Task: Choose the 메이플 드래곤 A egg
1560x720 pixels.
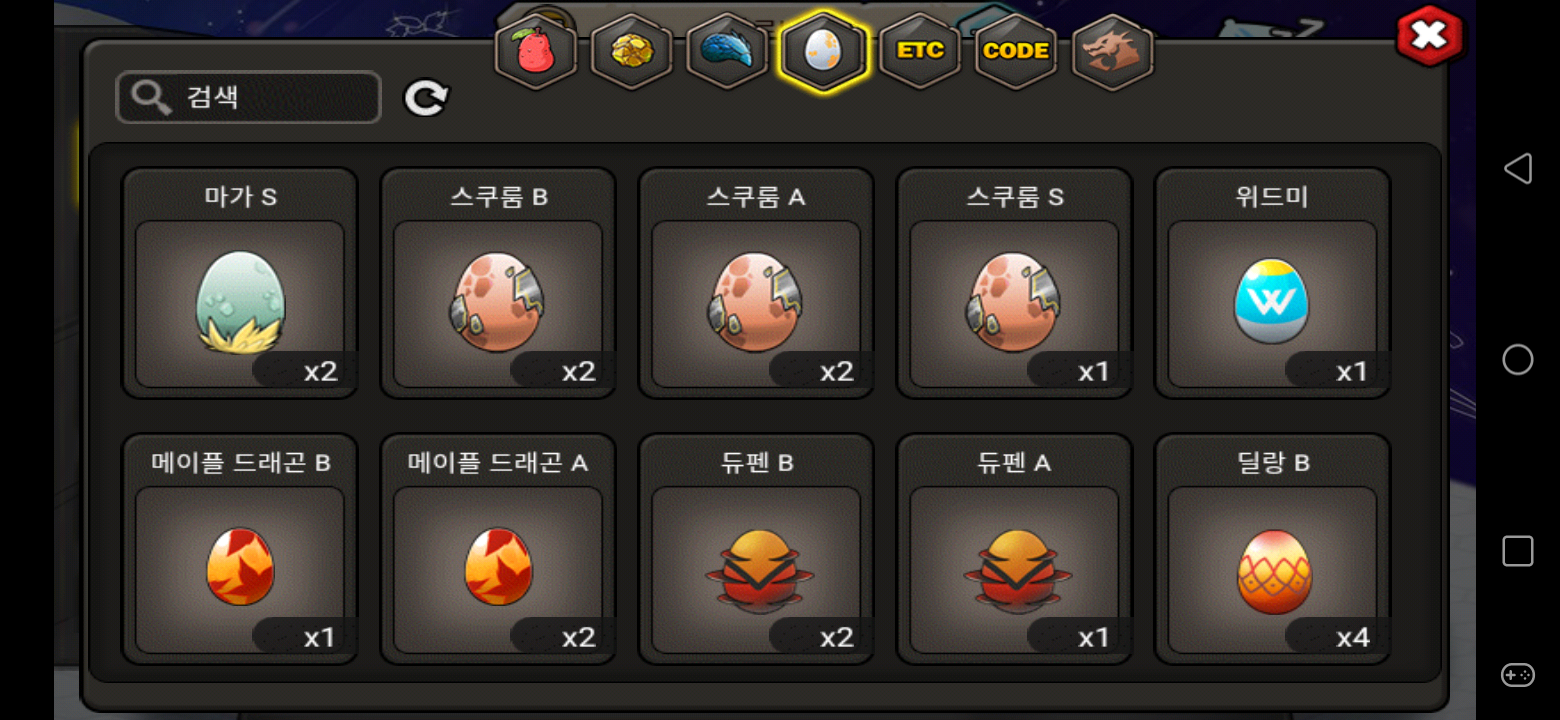Action: (x=498, y=549)
